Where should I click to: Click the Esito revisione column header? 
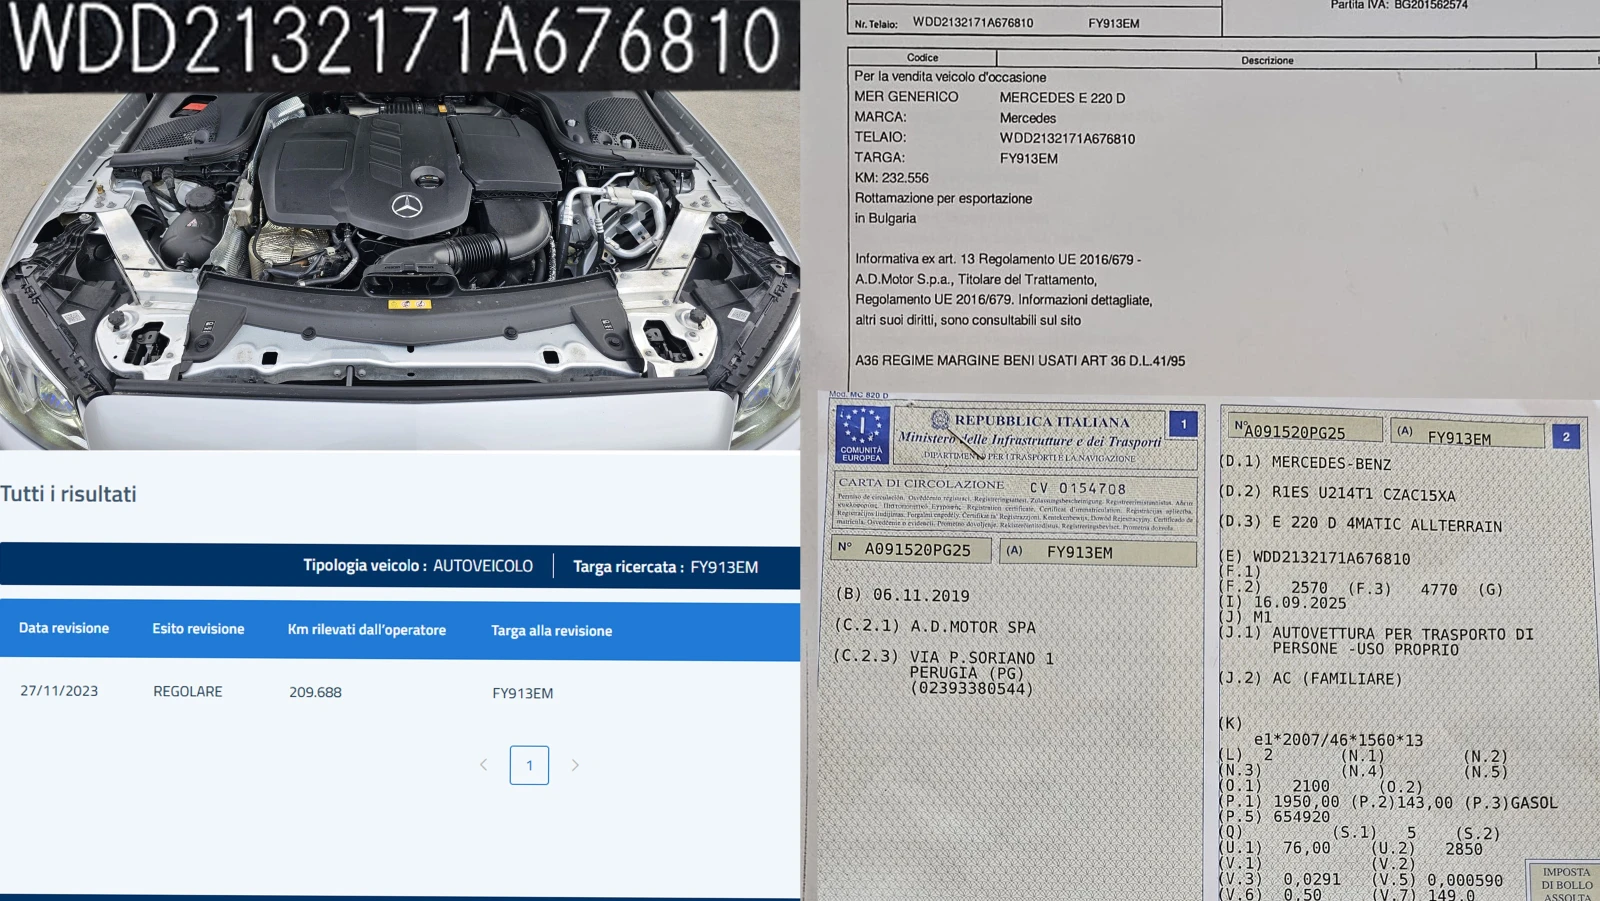tap(198, 629)
